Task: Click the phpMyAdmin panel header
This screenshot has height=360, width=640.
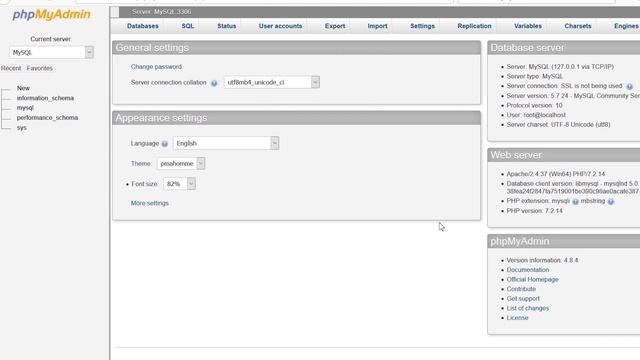Action: [x=564, y=241]
